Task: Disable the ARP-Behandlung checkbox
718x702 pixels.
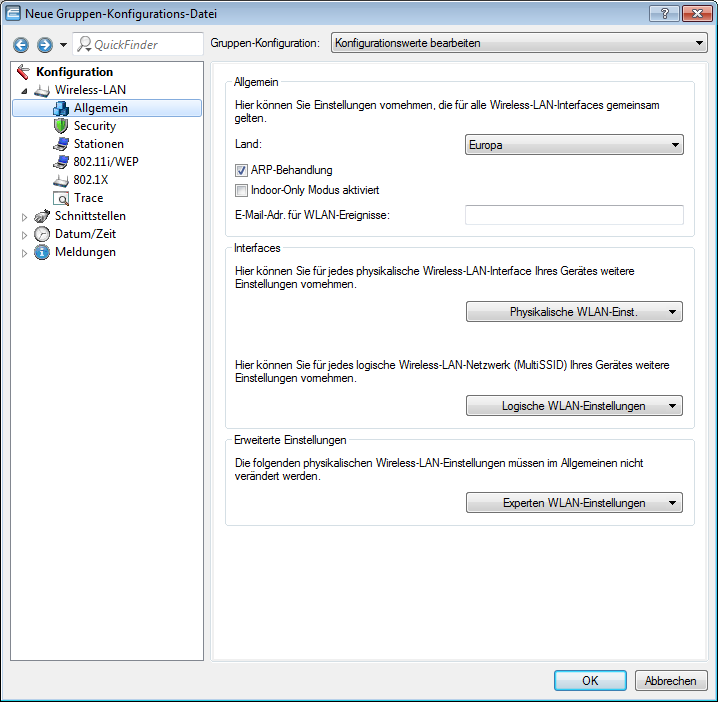Action: point(241,171)
